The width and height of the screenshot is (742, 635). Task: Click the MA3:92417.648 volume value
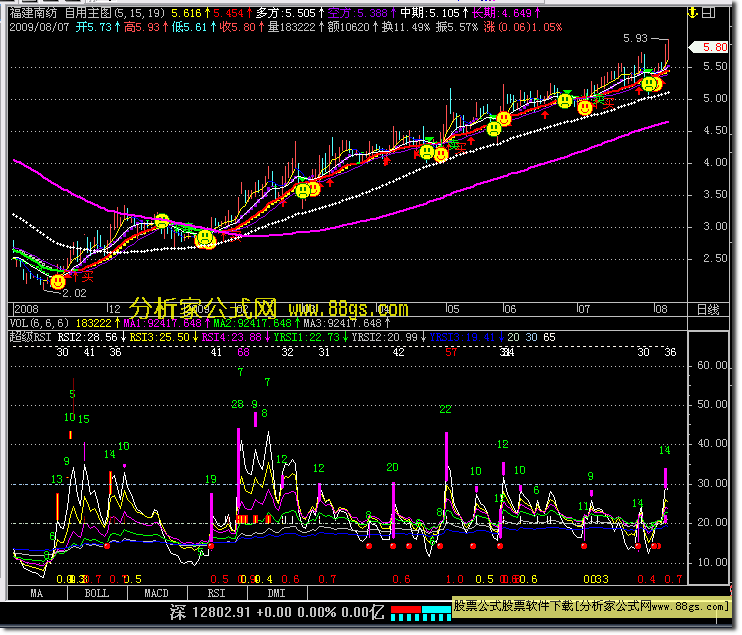coord(343,323)
